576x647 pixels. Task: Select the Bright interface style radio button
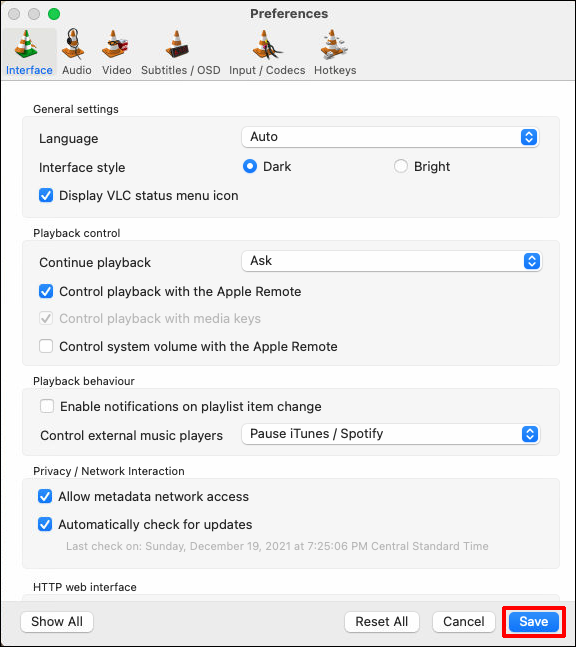[x=400, y=166]
